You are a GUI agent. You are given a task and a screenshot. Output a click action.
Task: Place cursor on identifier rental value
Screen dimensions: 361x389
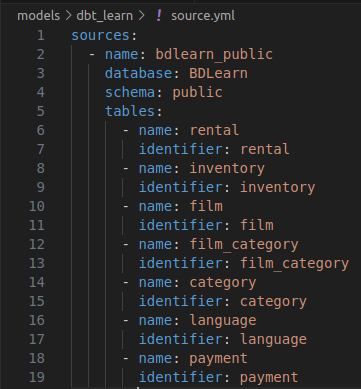(265, 149)
